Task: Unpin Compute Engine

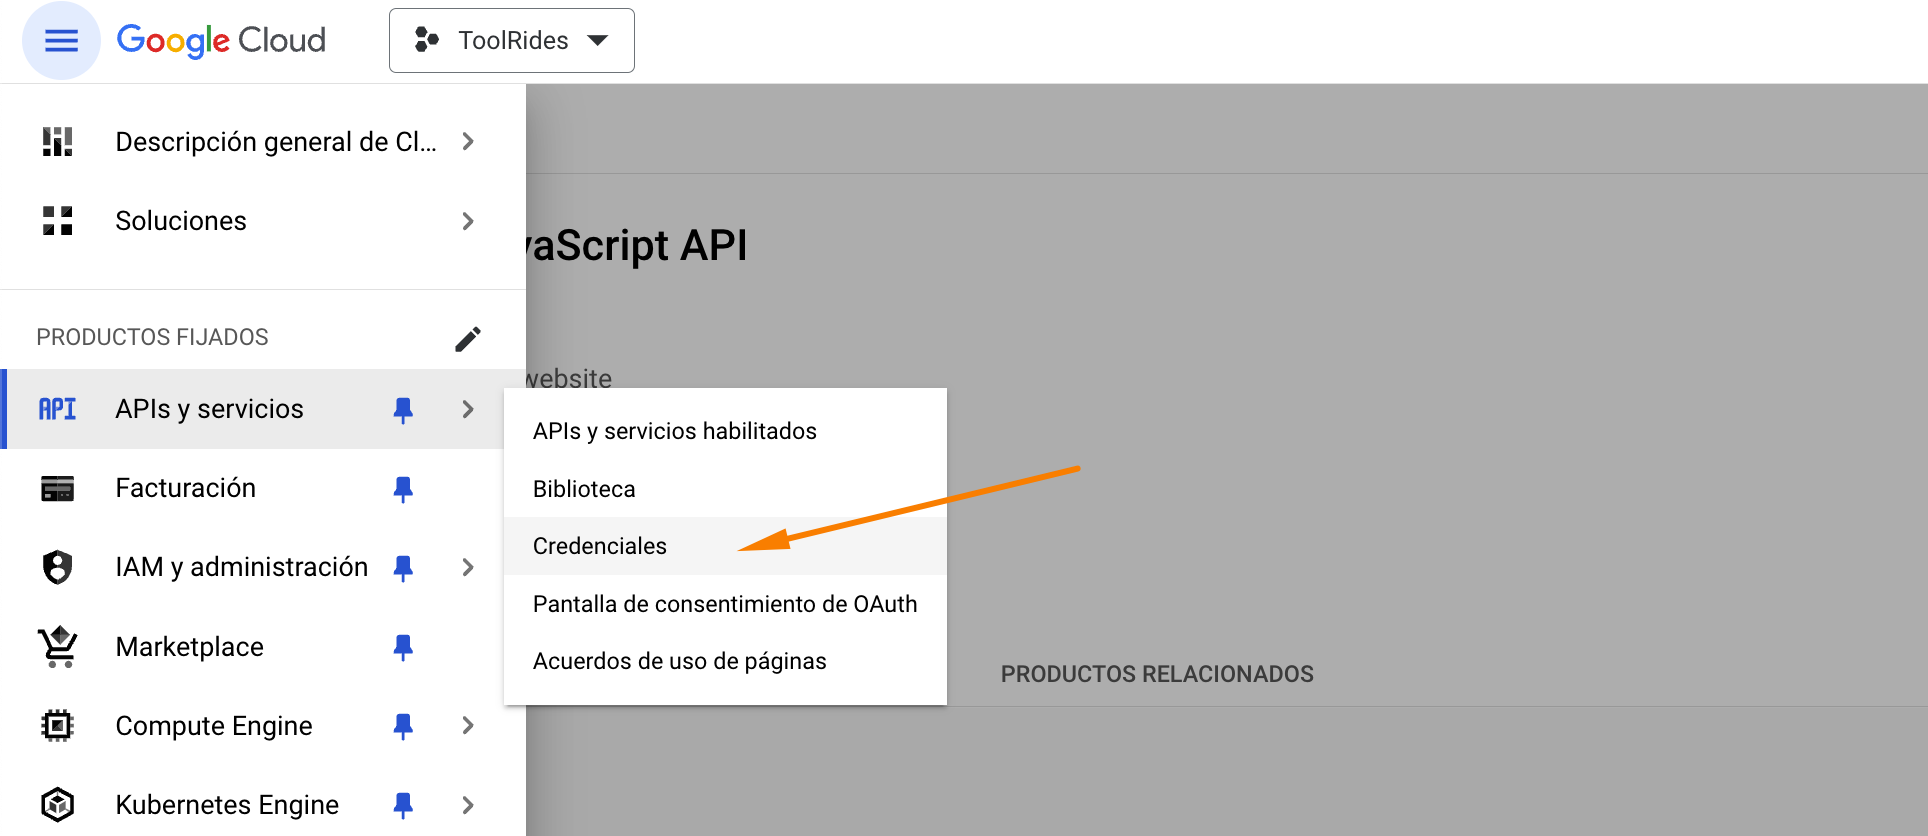Action: click(403, 726)
